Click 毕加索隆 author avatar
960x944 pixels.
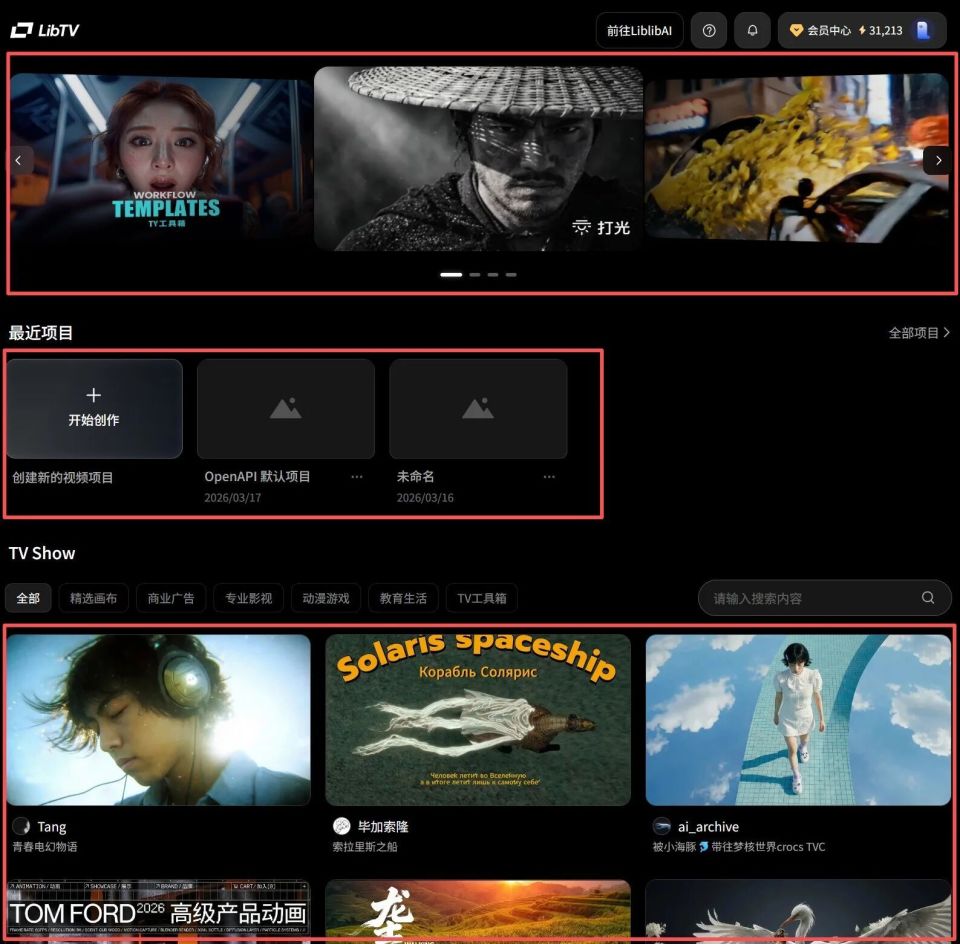tap(342, 826)
